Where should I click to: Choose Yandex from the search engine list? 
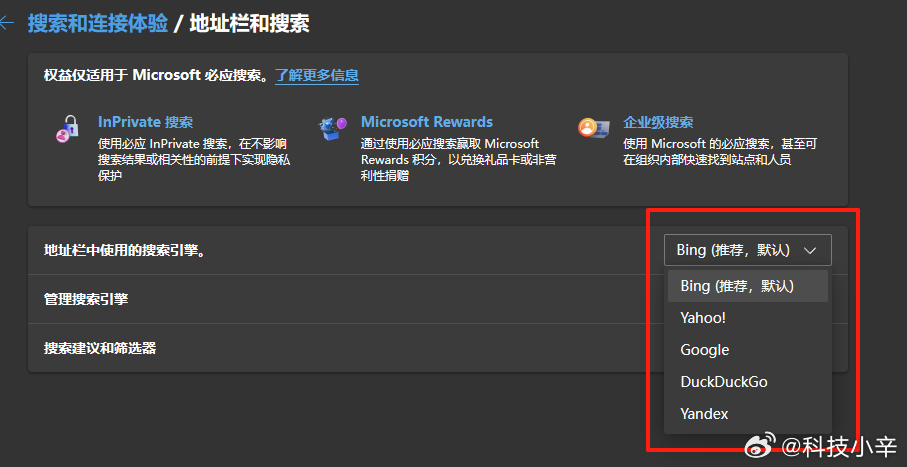coord(747,414)
